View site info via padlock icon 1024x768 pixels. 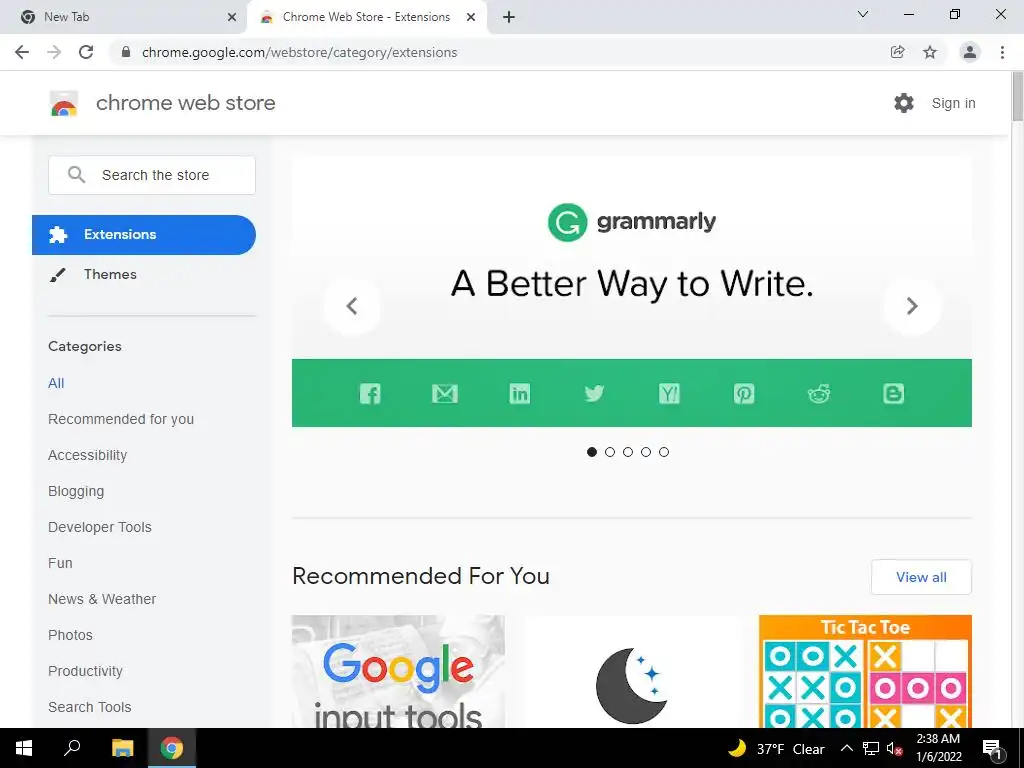(126, 52)
